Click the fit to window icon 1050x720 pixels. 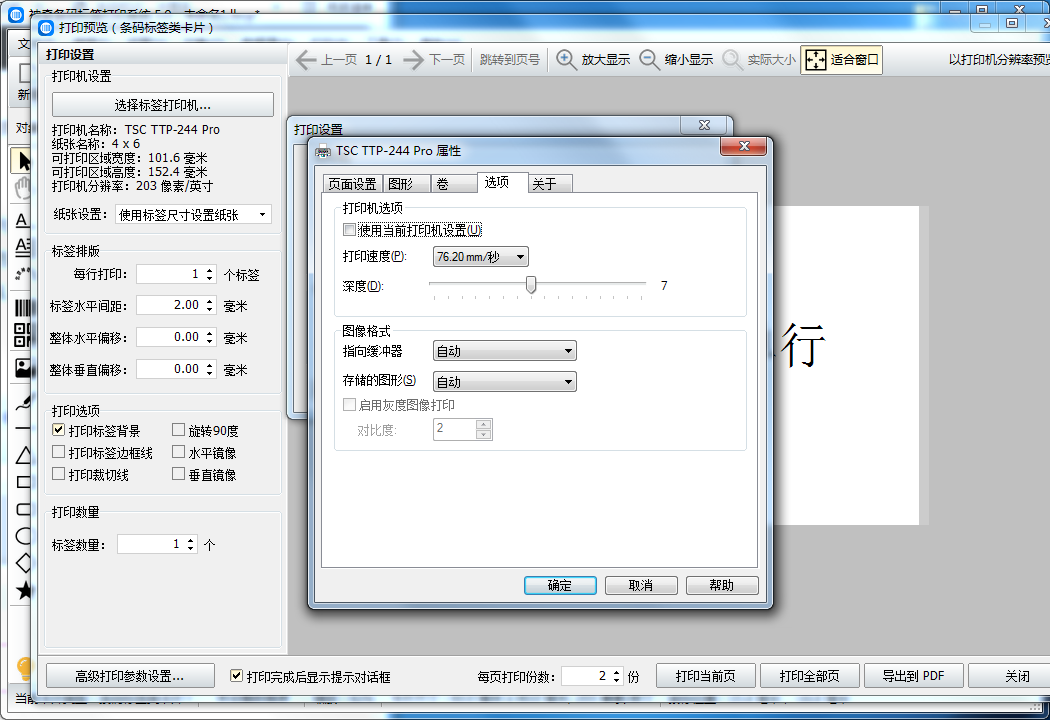click(816, 60)
